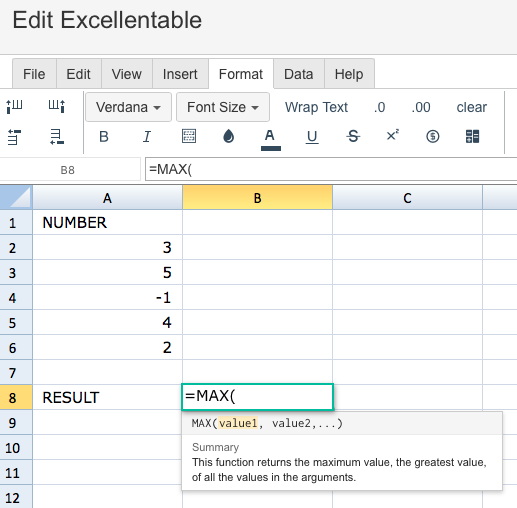
Task: Click the insert row below icon
Action: point(57,137)
